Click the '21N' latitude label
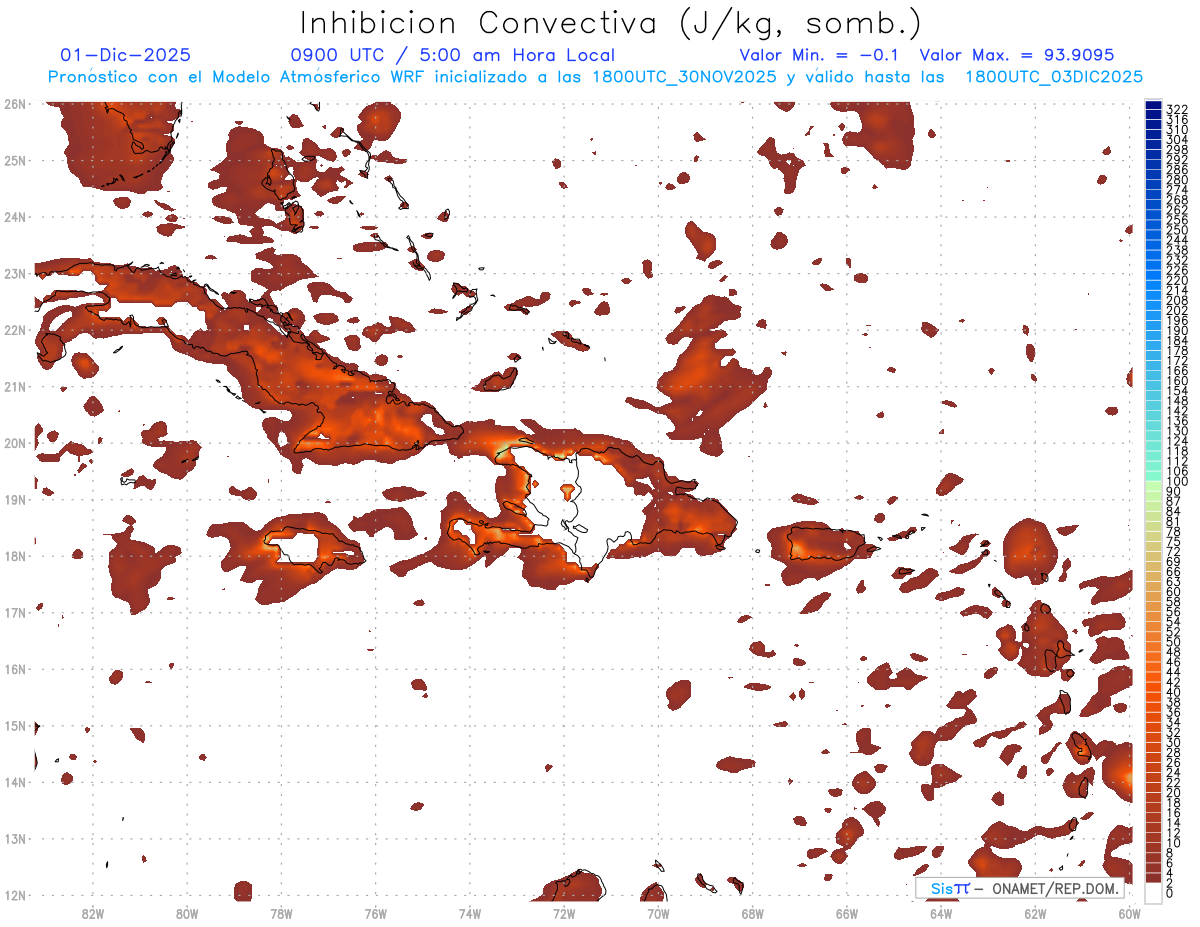The image size is (1200, 927). (15, 386)
